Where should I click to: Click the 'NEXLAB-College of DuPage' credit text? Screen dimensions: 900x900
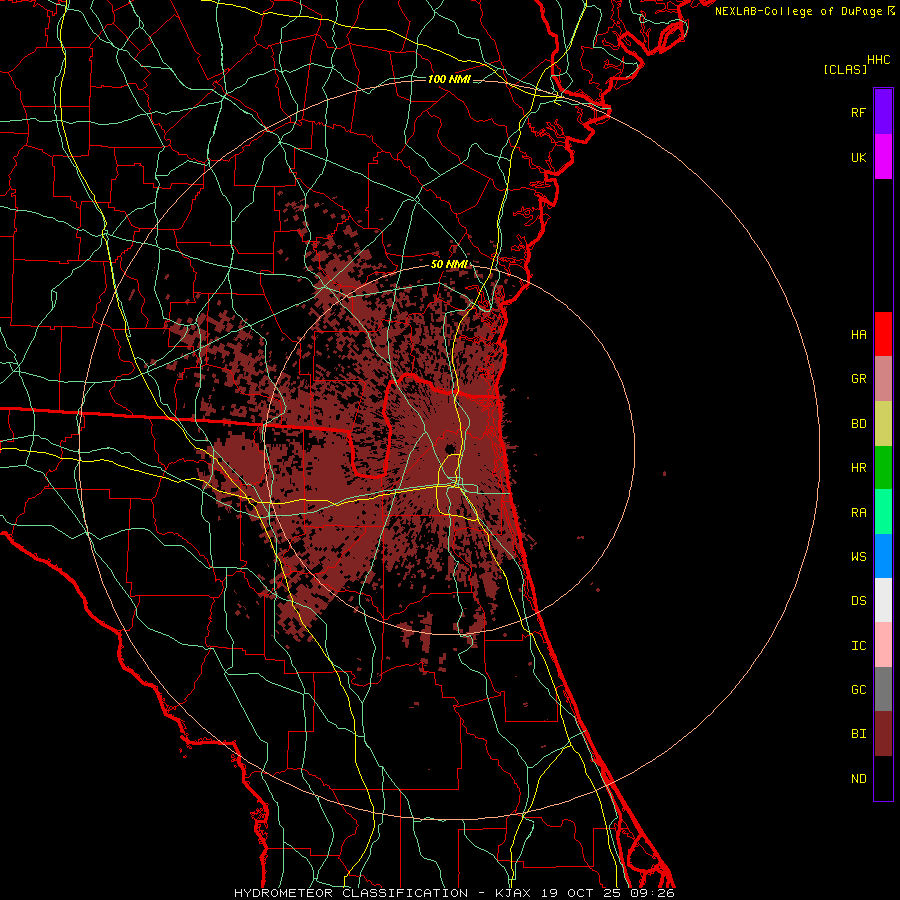(798, 11)
